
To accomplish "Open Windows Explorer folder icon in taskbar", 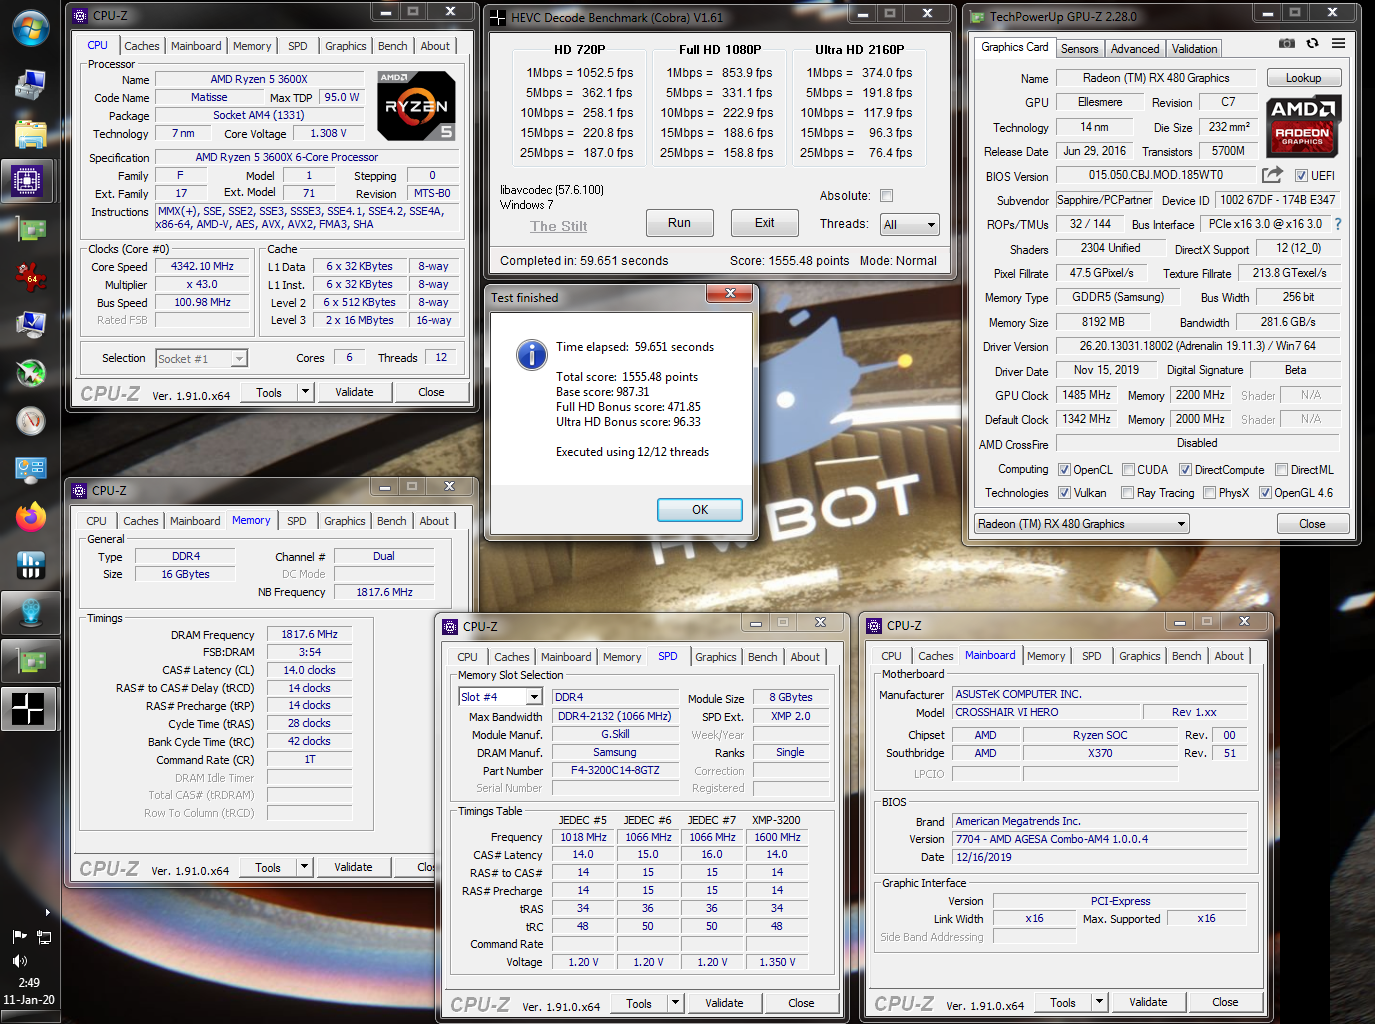I will [30, 133].
